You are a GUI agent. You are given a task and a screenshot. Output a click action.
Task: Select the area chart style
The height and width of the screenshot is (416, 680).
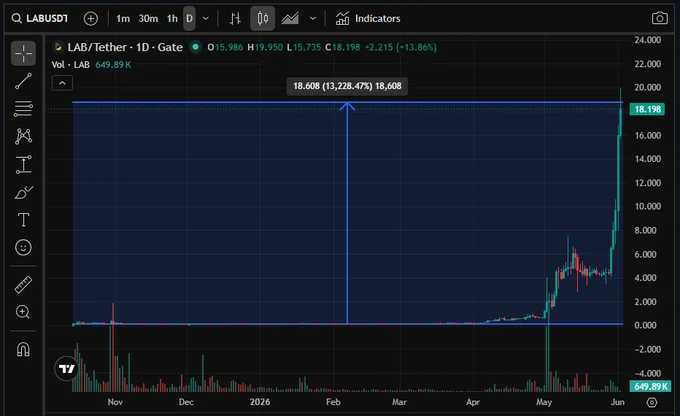290,19
